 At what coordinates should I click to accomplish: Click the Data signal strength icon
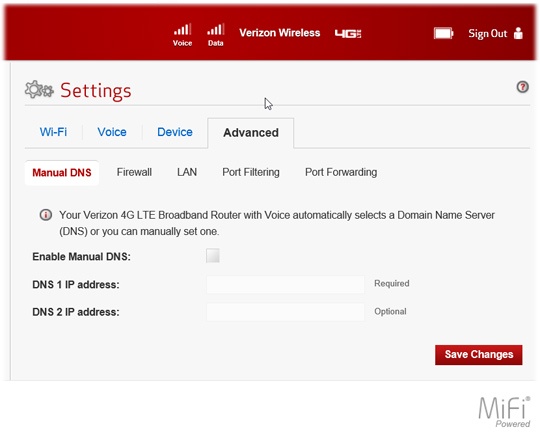pyautogui.click(x=216, y=30)
